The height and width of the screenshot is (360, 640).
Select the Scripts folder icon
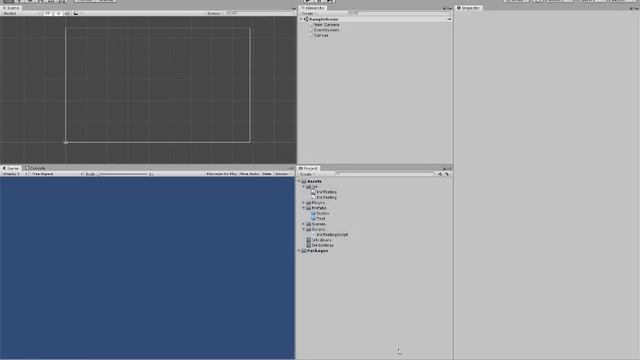click(x=309, y=229)
